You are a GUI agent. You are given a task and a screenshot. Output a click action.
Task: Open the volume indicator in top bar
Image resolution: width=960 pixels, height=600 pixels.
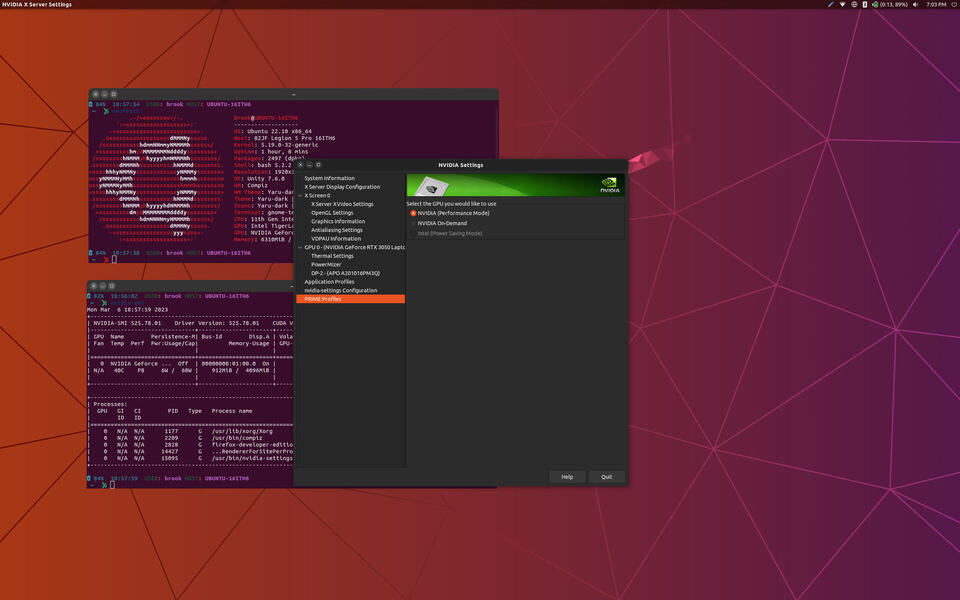point(916,4)
